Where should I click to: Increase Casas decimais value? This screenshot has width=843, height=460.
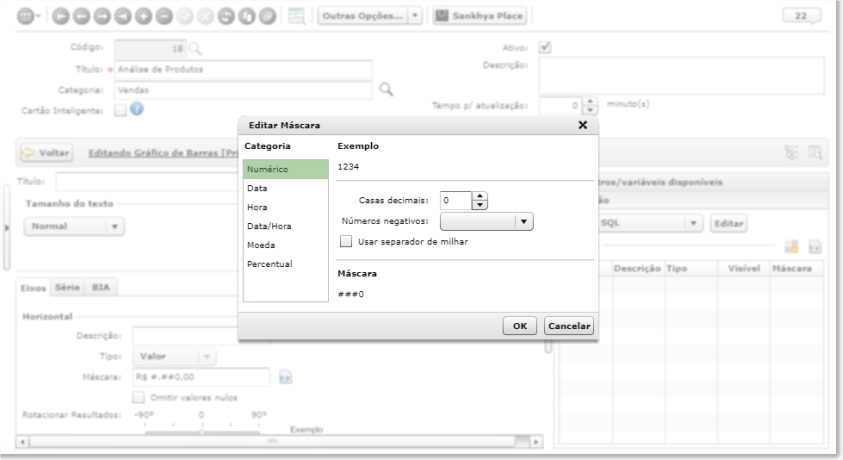pos(480,196)
